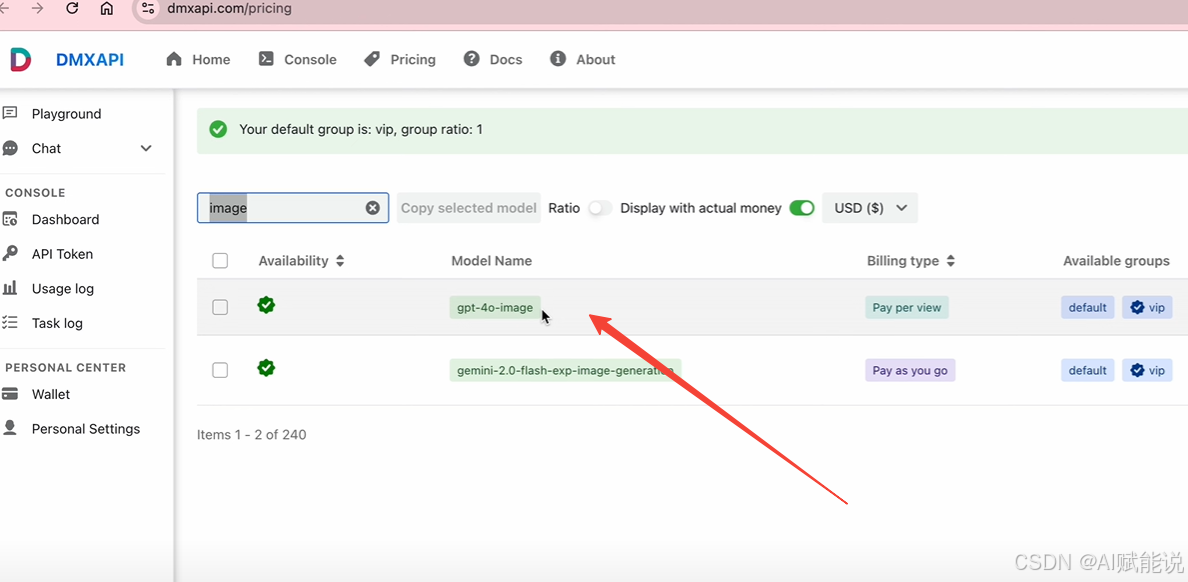Click the browser address bar URL

point(230,9)
